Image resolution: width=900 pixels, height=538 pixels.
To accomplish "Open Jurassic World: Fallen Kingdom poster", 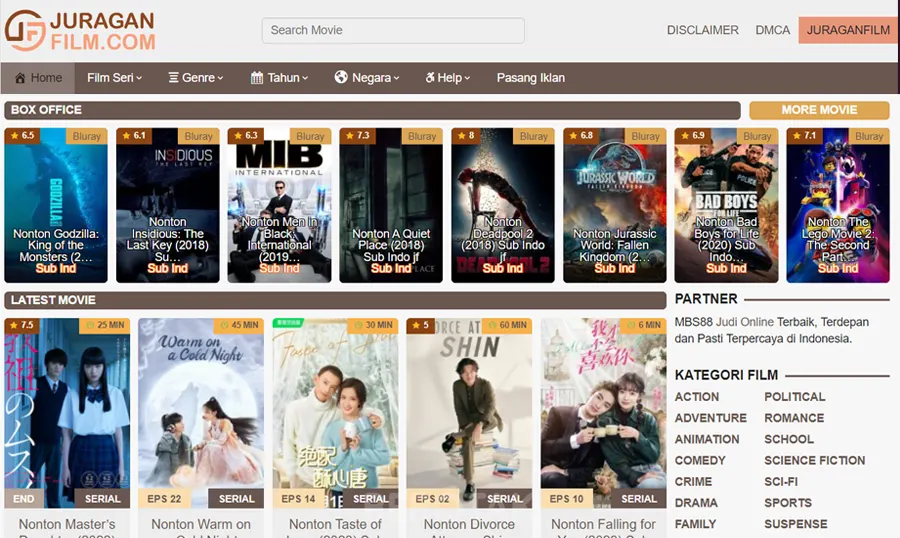I will tap(615, 205).
